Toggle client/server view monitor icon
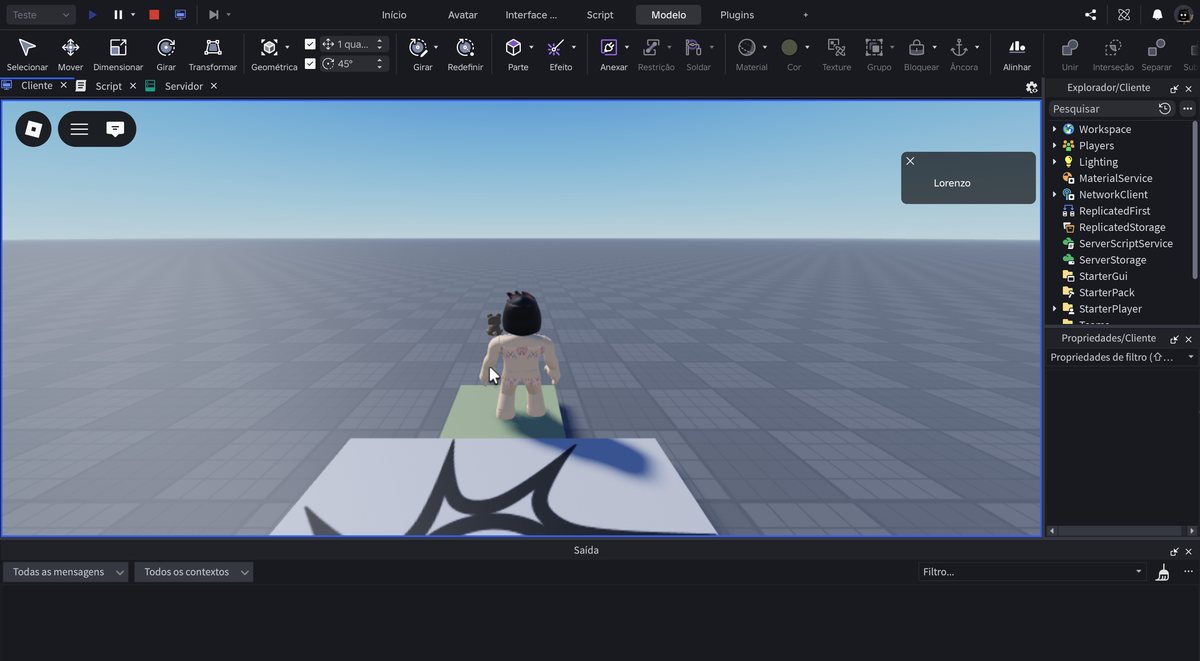This screenshot has height=661, width=1200. tap(180, 15)
